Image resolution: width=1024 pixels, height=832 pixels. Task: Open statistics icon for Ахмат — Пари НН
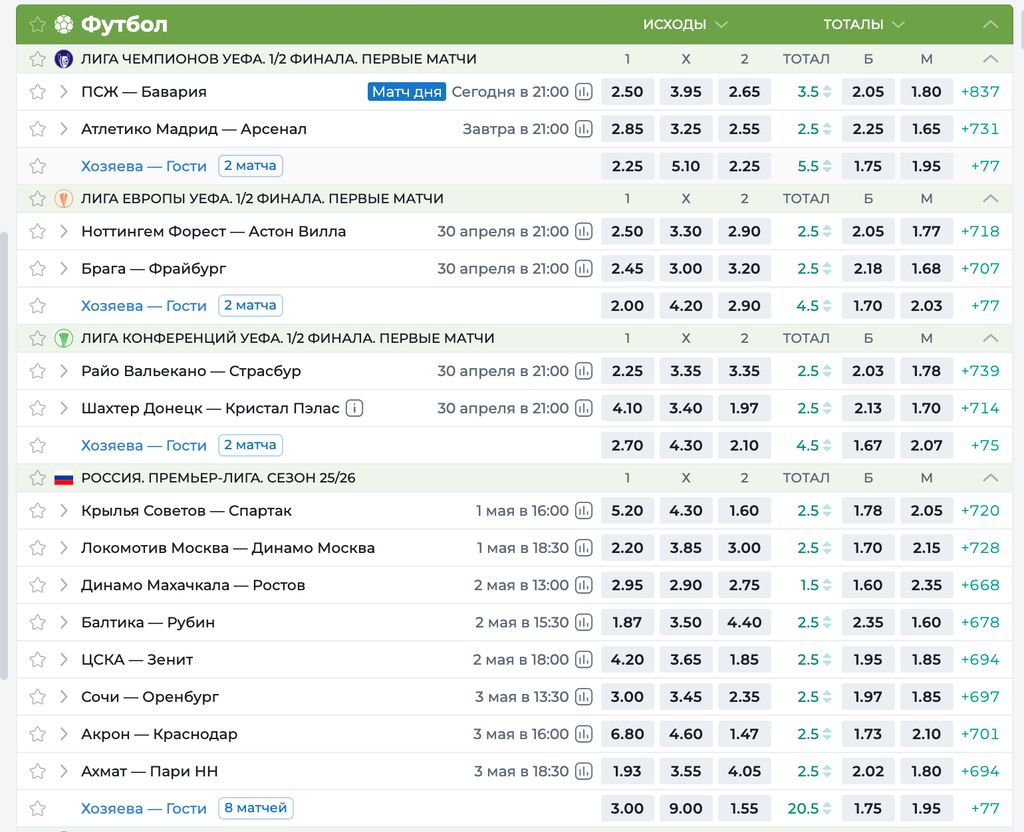[x=584, y=772]
